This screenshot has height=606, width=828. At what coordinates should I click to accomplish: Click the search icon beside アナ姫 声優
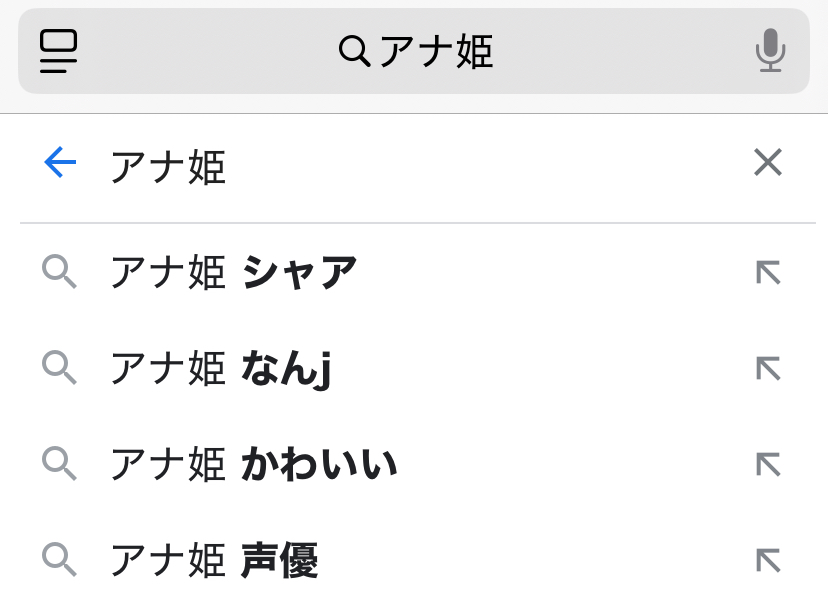pos(59,560)
